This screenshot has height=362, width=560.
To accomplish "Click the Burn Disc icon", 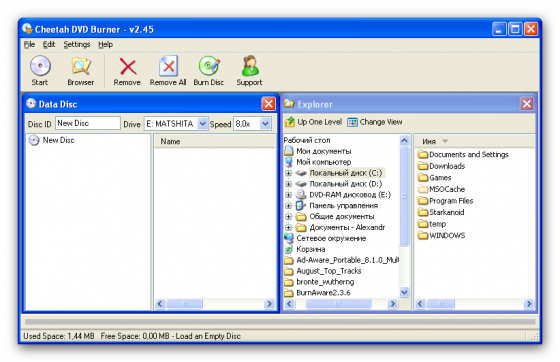I will (x=209, y=66).
